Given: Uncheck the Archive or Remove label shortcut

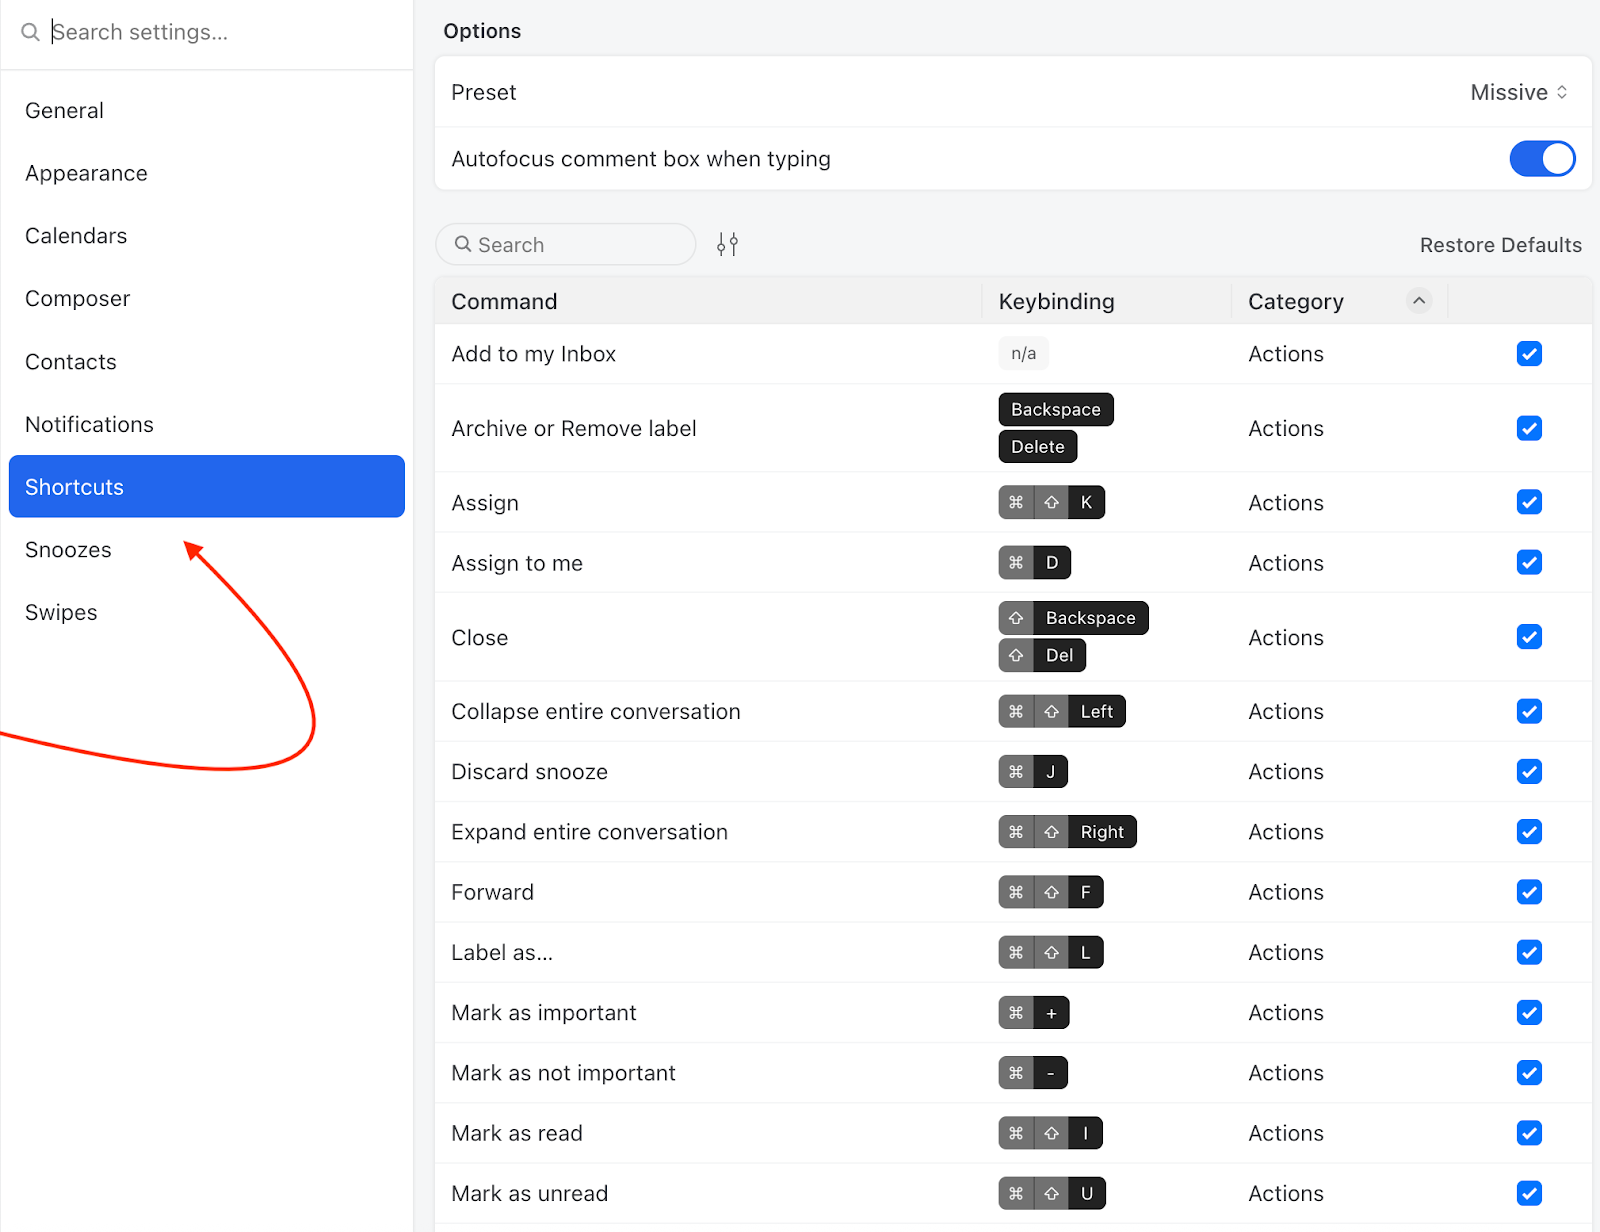Looking at the screenshot, I should pos(1529,428).
